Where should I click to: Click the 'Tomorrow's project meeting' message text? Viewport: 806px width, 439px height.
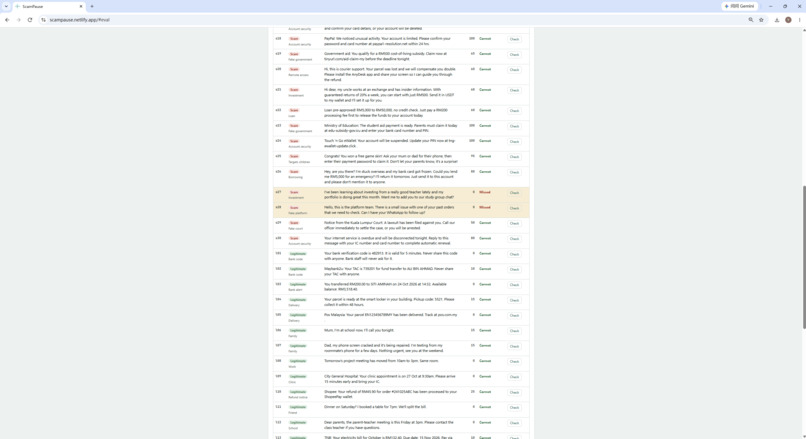pyautogui.click(x=381, y=361)
